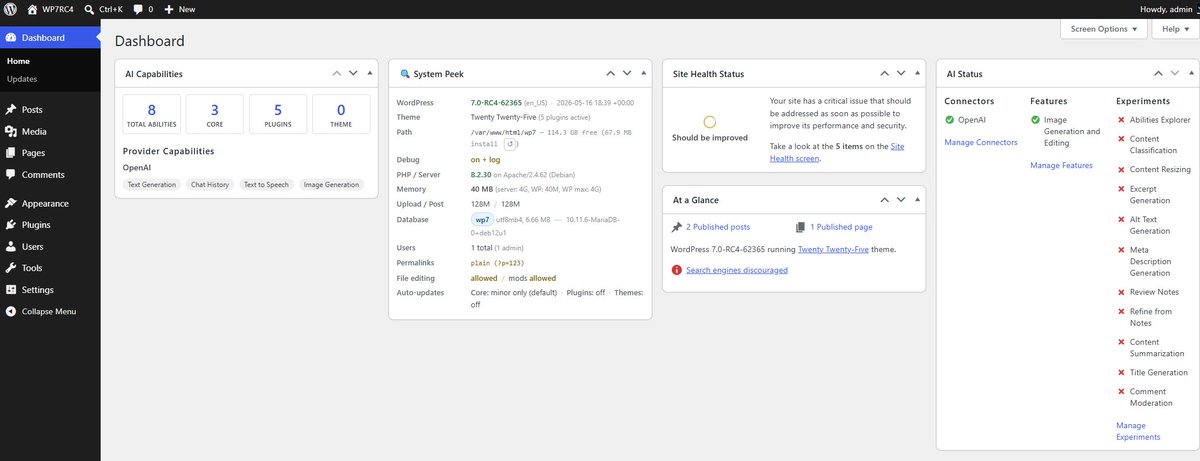This screenshot has height=461, width=1200.
Task: Open Site Health screen link
Action: (x=838, y=152)
